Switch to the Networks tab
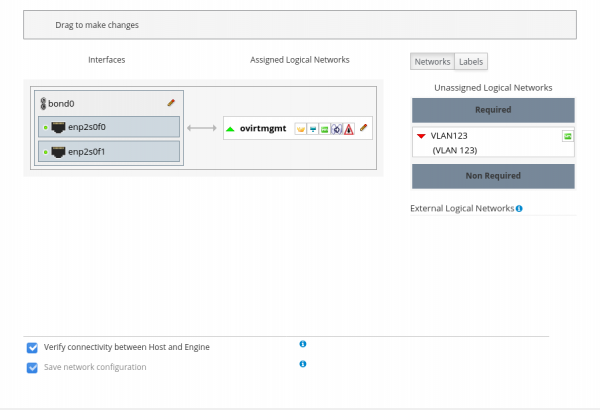 point(432,62)
